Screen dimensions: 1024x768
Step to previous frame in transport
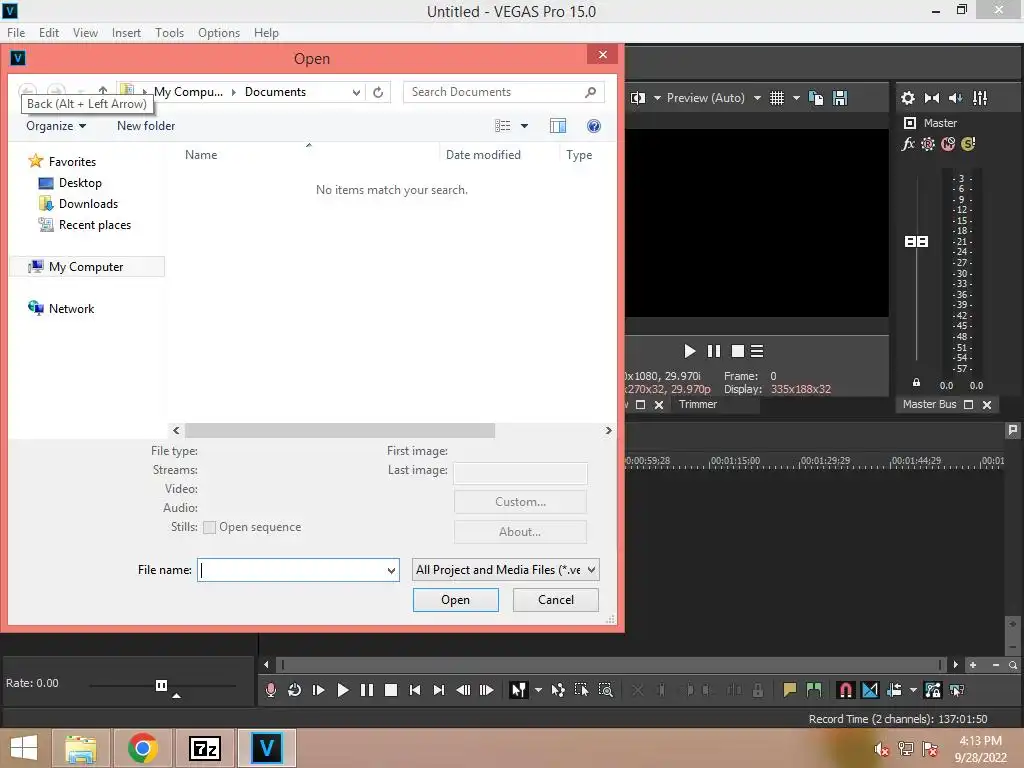click(463, 690)
